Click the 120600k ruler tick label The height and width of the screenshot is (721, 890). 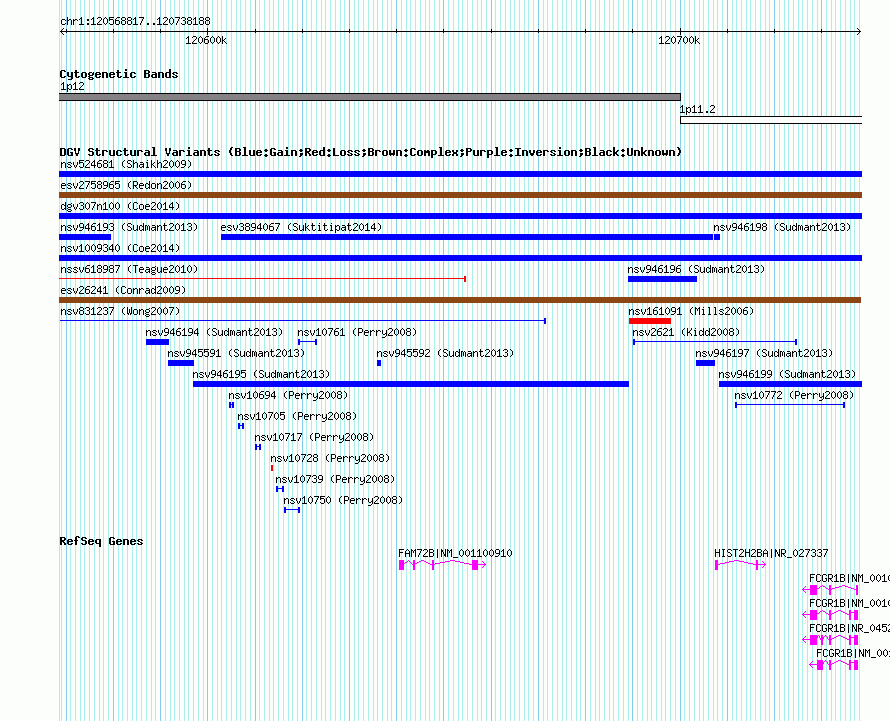point(205,41)
